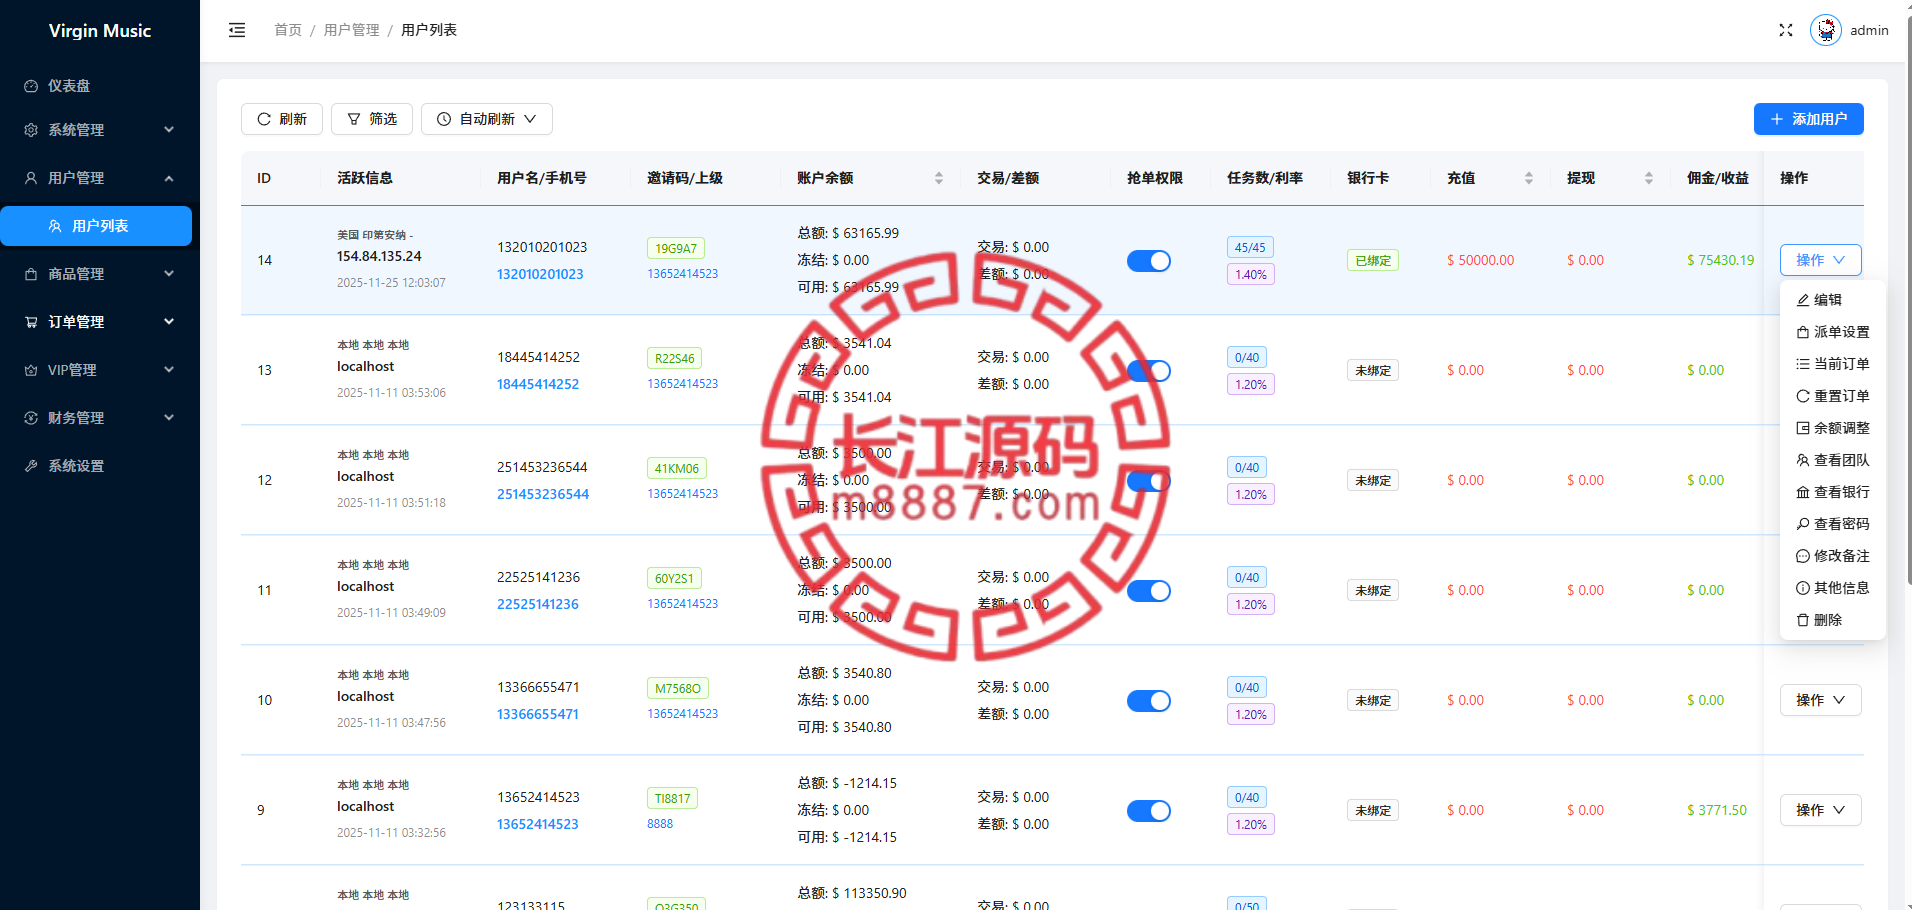The image size is (1912, 910).
Task: Go to 首页 breadcrumb
Action: point(288,30)
